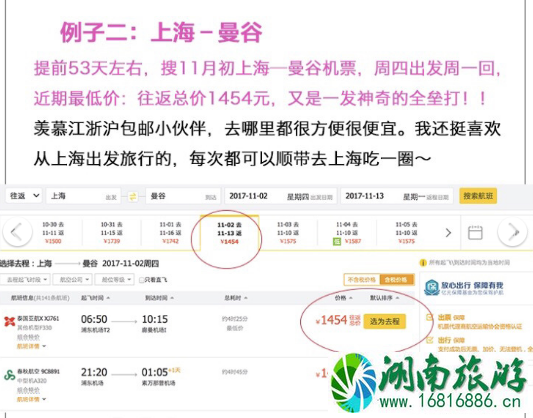This screenshot has width=533, height=418.
Task: Click the 10:15 arrival time
Action: (x=155, y=319)
